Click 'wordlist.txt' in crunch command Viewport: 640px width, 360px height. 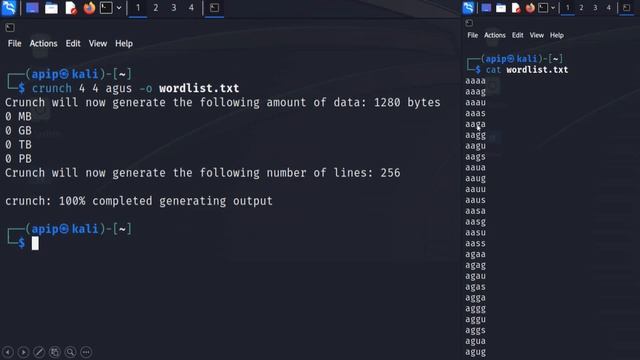pyautogui.click(x=199, y=88)
